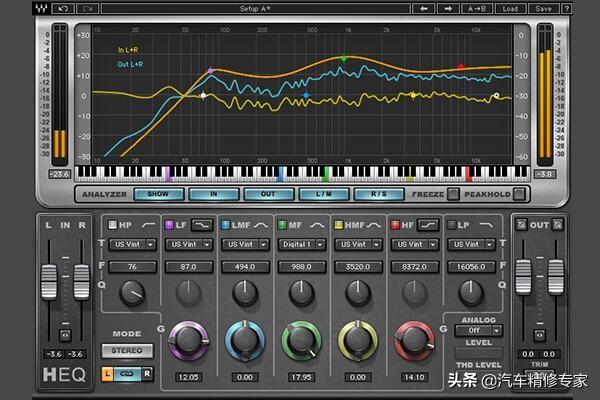Click the Waves logo icon

[x=41, y=8]
